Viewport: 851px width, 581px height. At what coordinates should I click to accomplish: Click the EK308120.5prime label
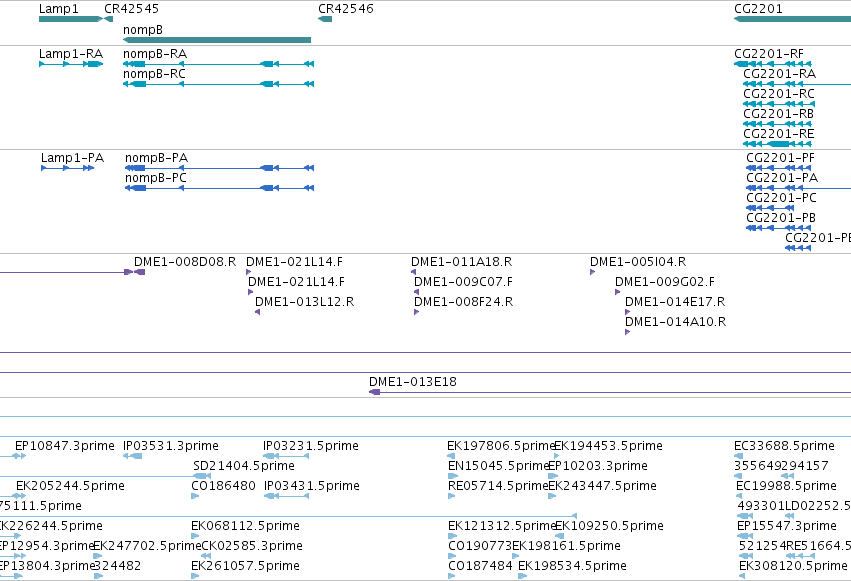click(793, 566)
